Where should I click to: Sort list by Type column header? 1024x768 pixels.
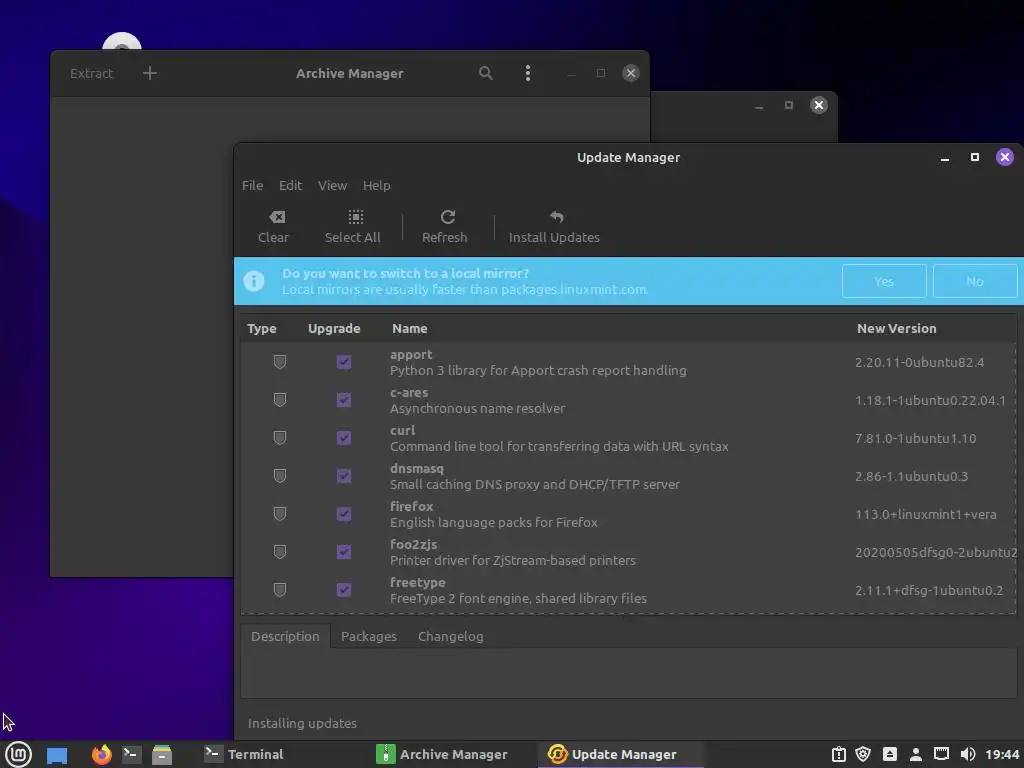(262, 328)
